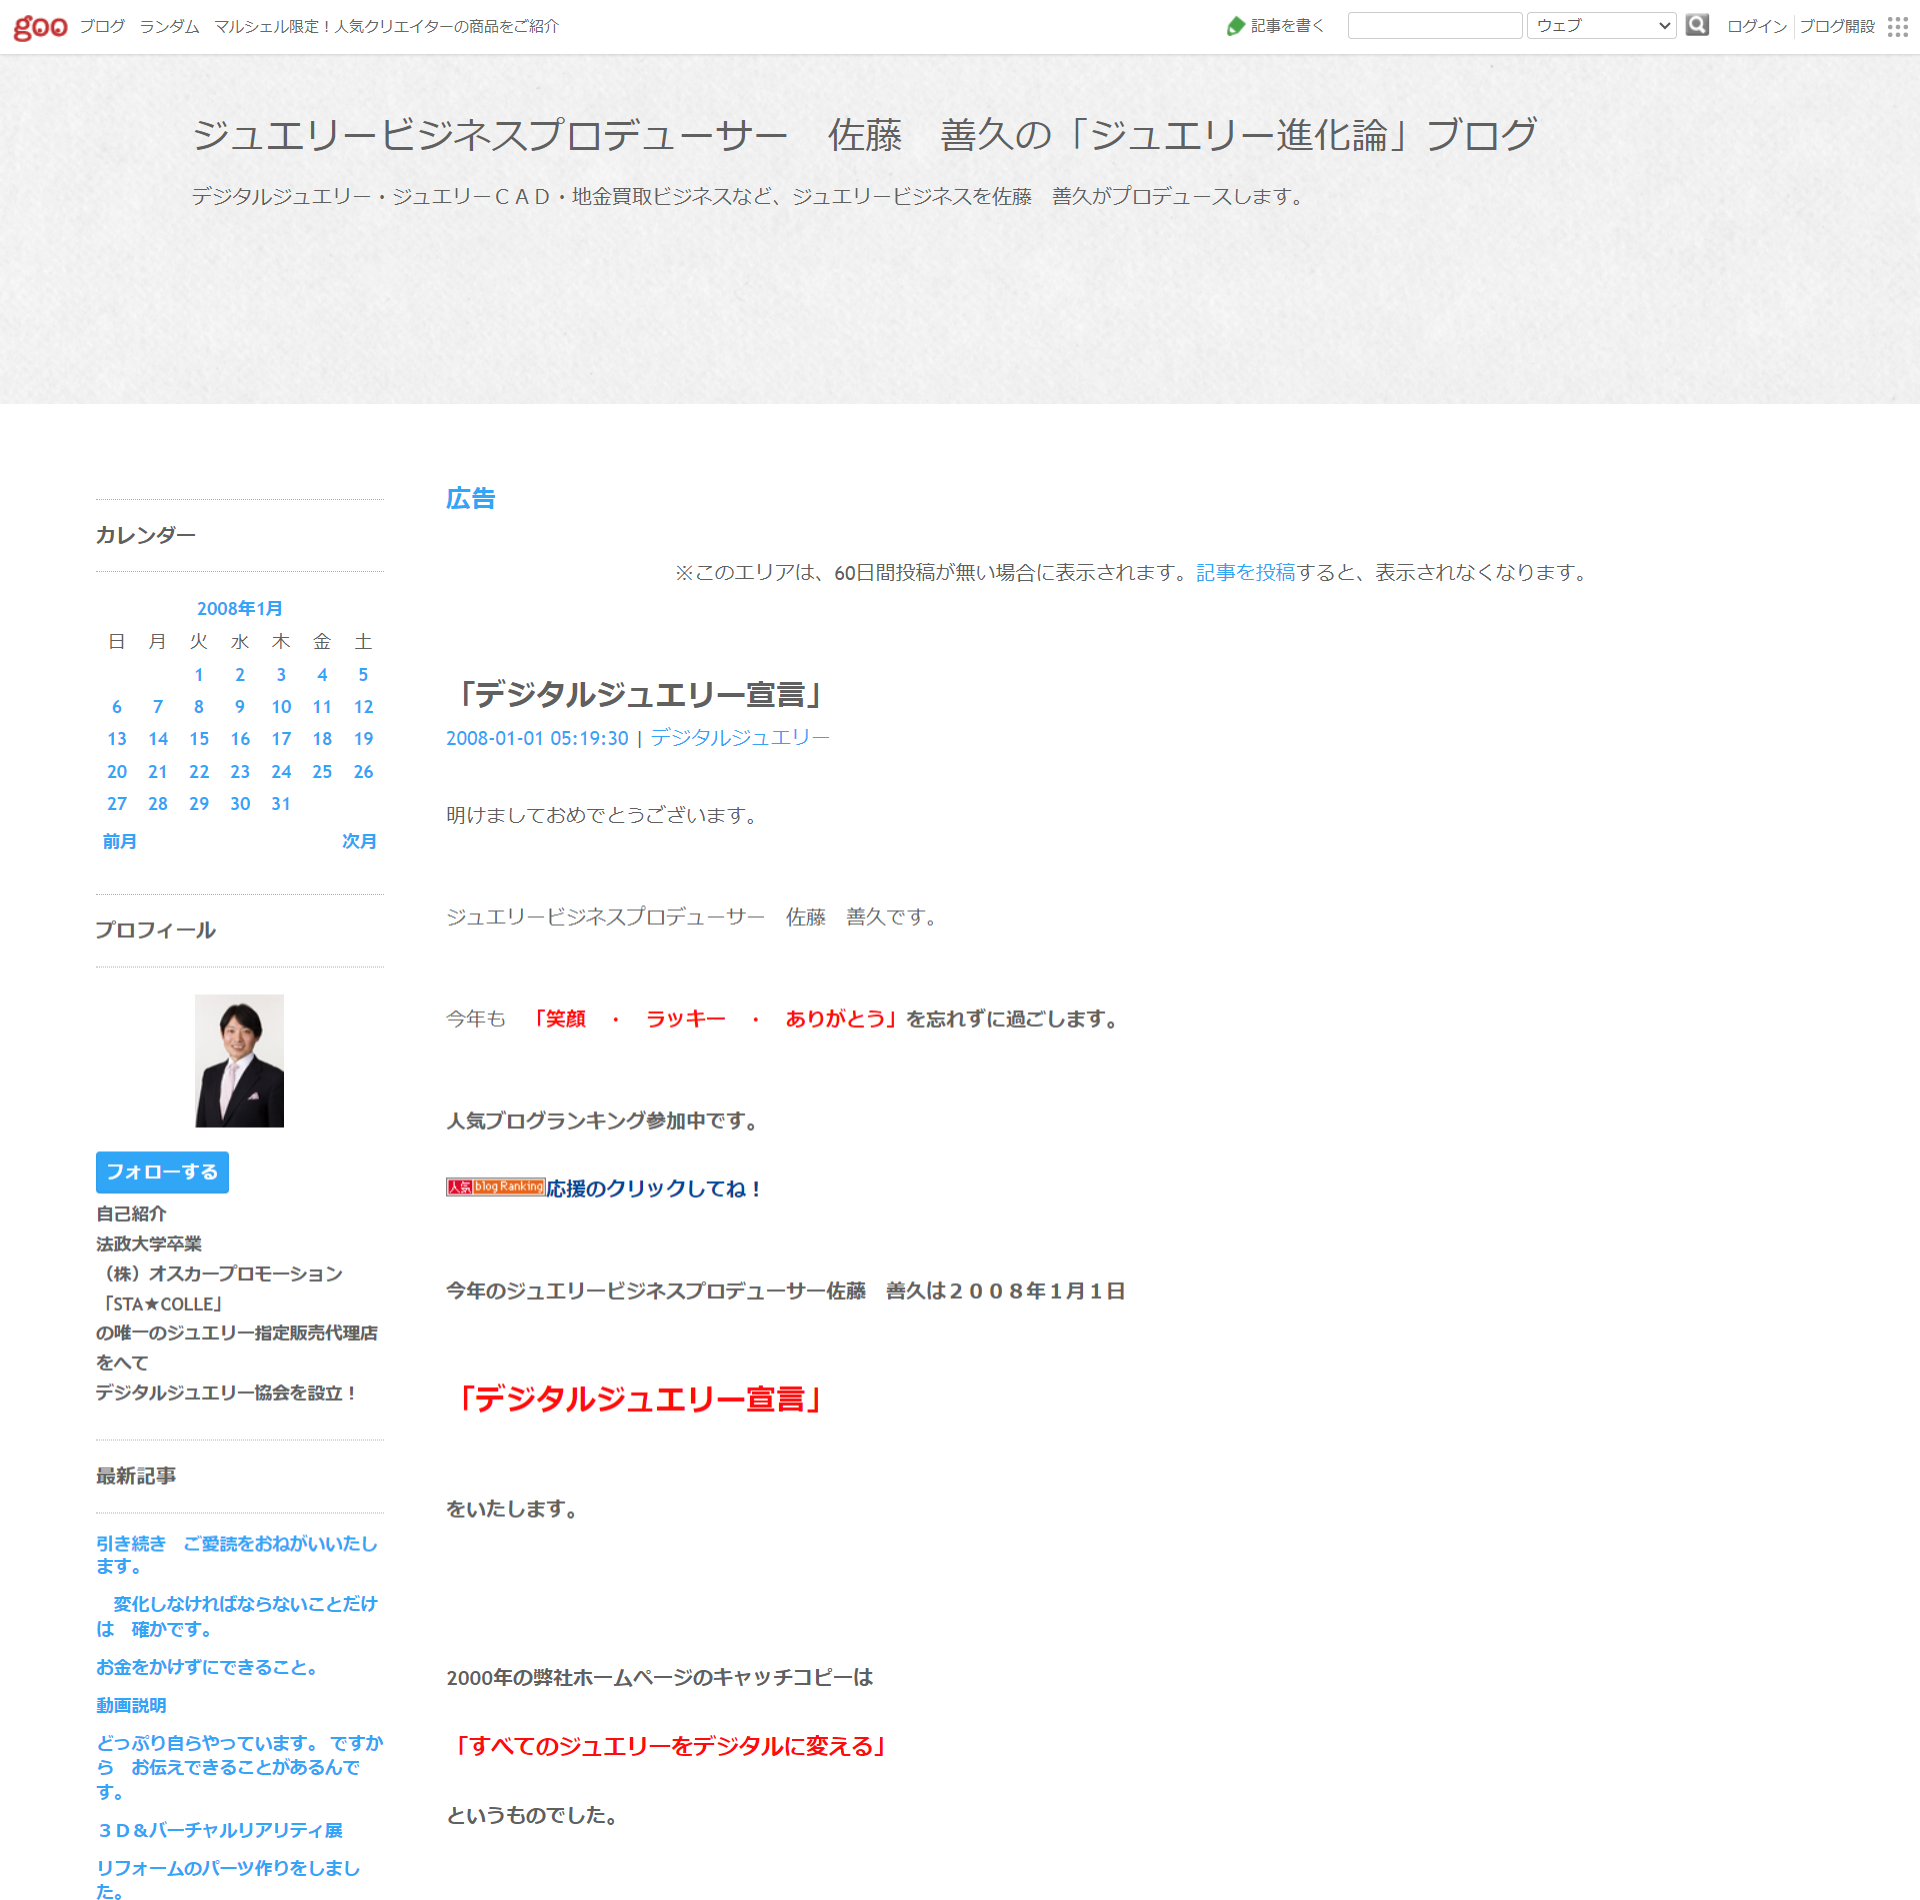The image size is (1920, 1900).
Task: Open the マルシェ限定 promotion link
Action: coord(386,26)
